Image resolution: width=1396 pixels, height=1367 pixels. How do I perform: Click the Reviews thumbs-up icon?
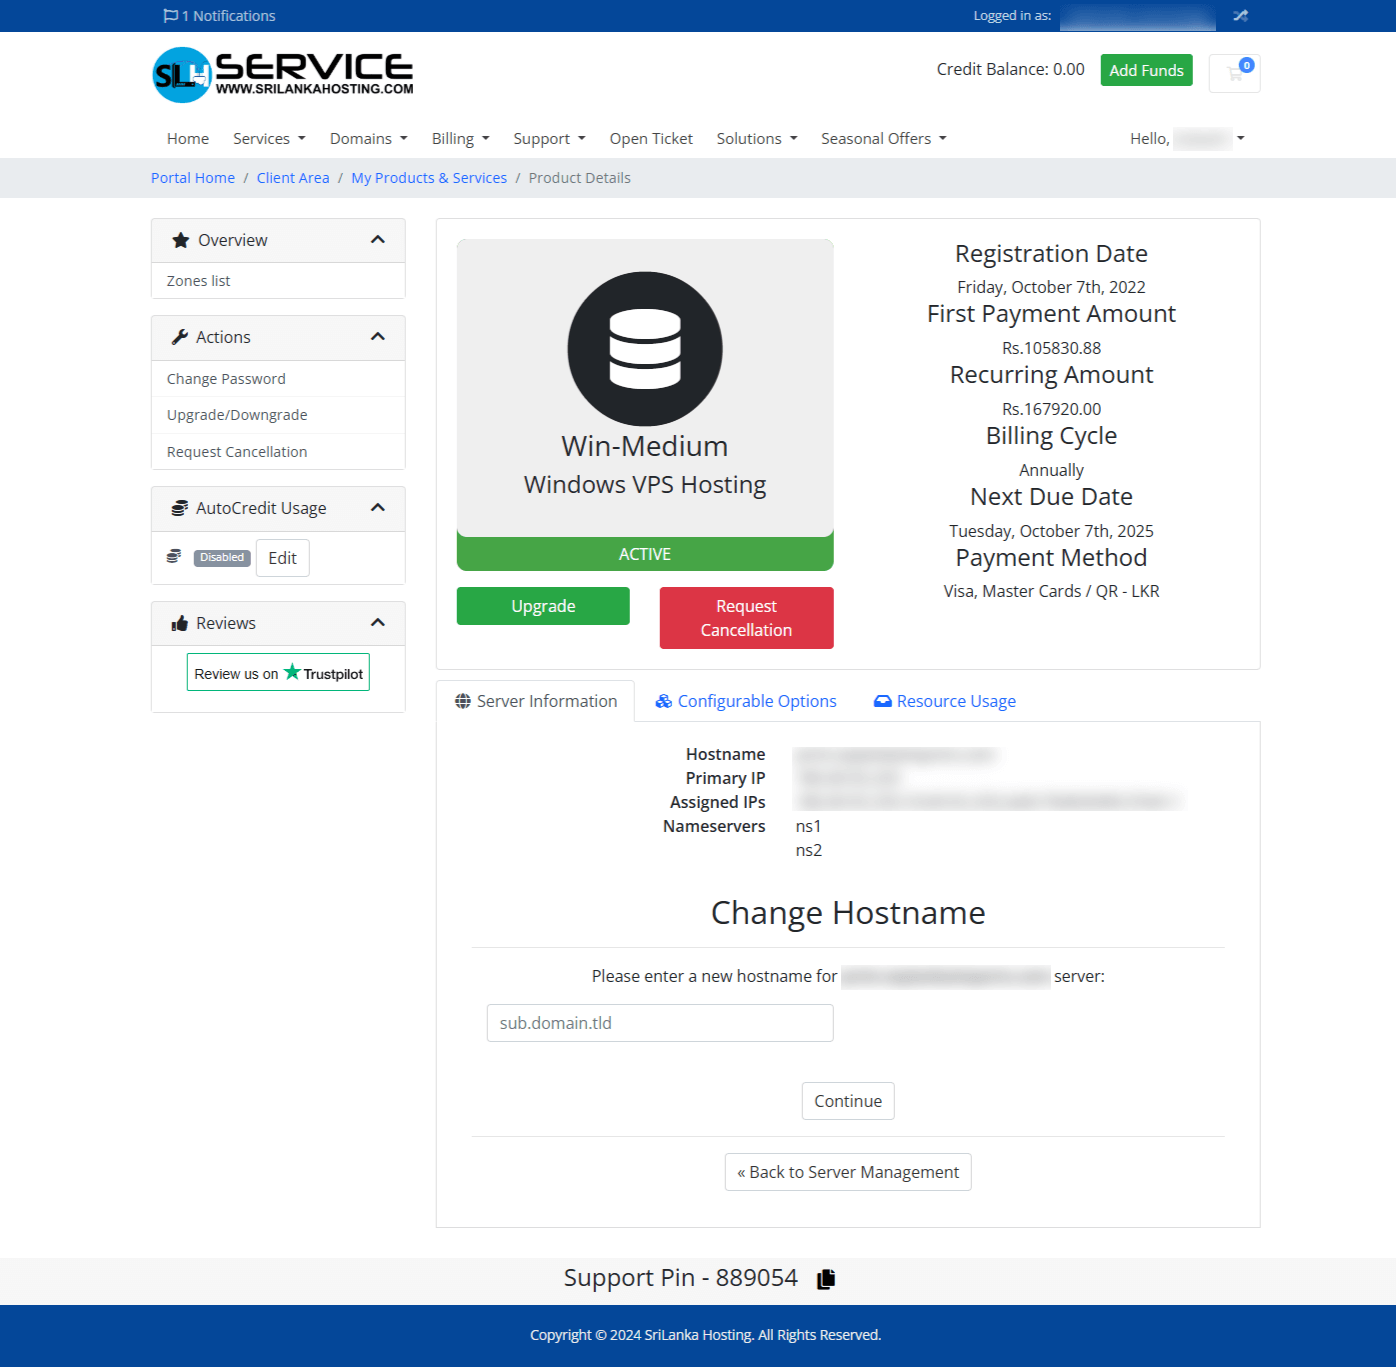click(180, 623)
